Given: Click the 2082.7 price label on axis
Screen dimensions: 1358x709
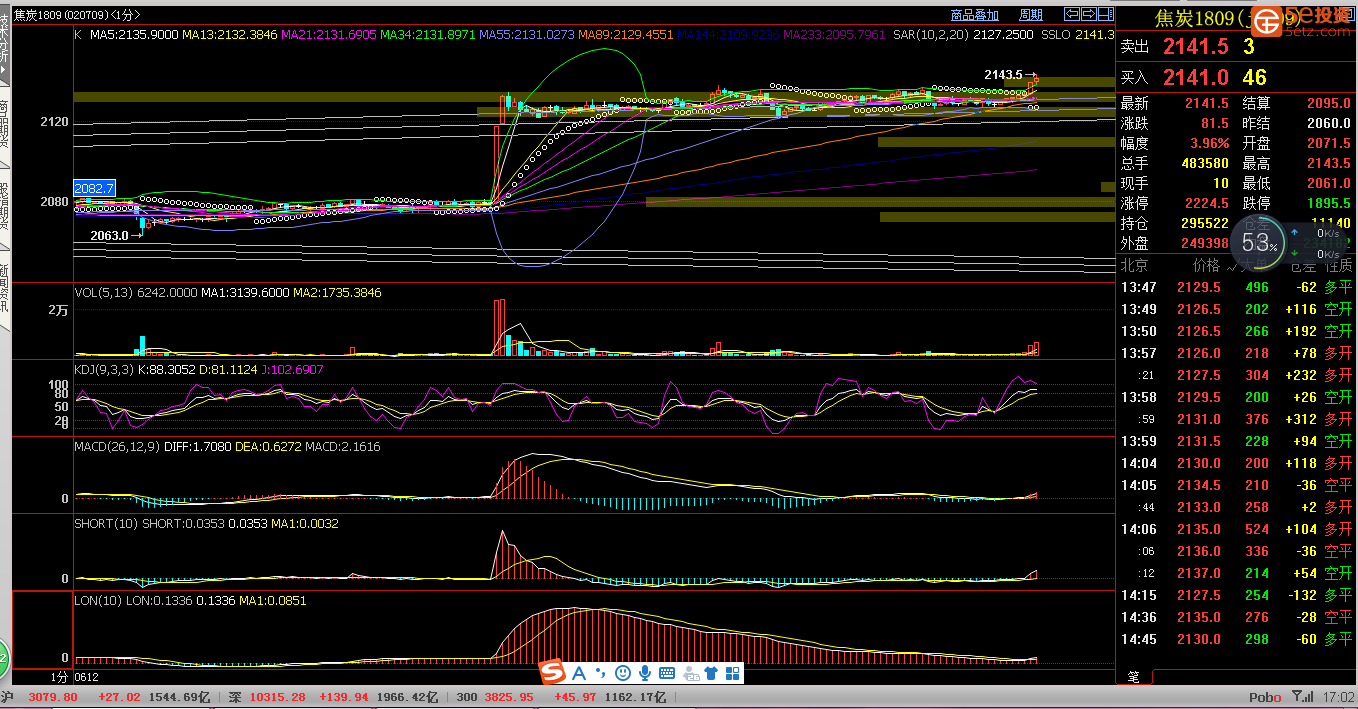Looking at the screenshot, I should point(95,188).
